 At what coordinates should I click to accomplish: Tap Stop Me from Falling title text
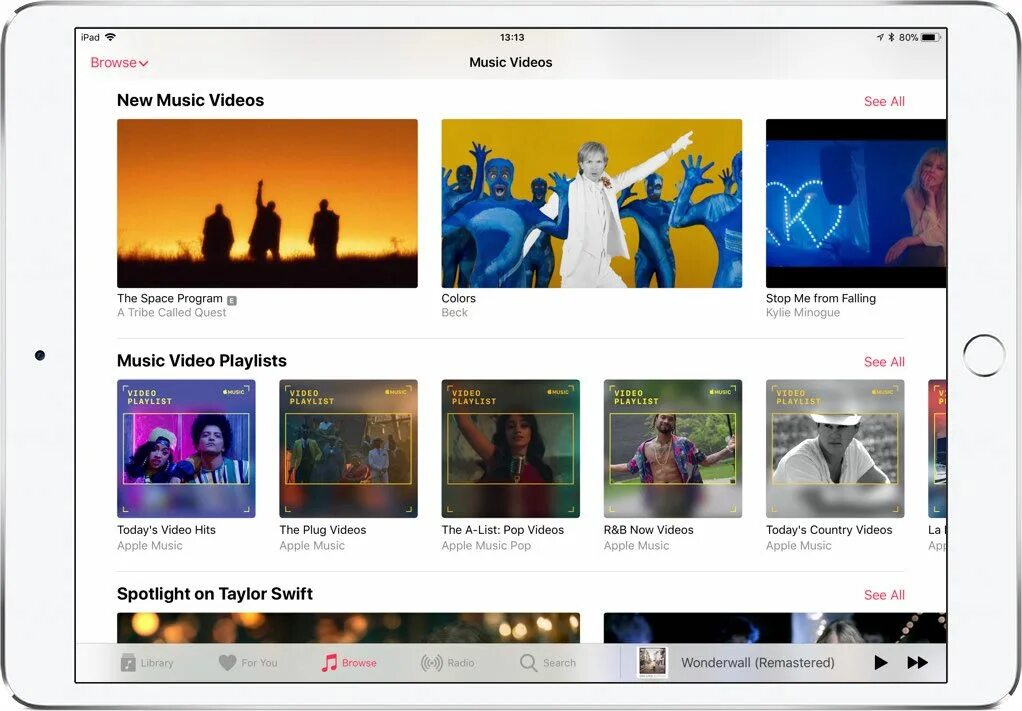[821, 298]
